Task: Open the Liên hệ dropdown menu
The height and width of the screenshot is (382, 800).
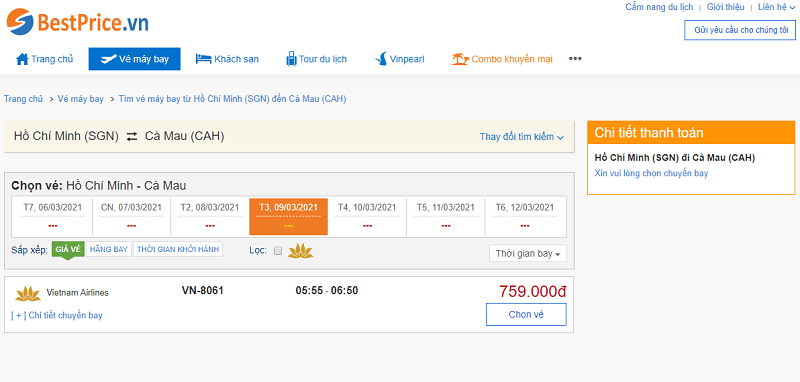Action: click(776, 7)
